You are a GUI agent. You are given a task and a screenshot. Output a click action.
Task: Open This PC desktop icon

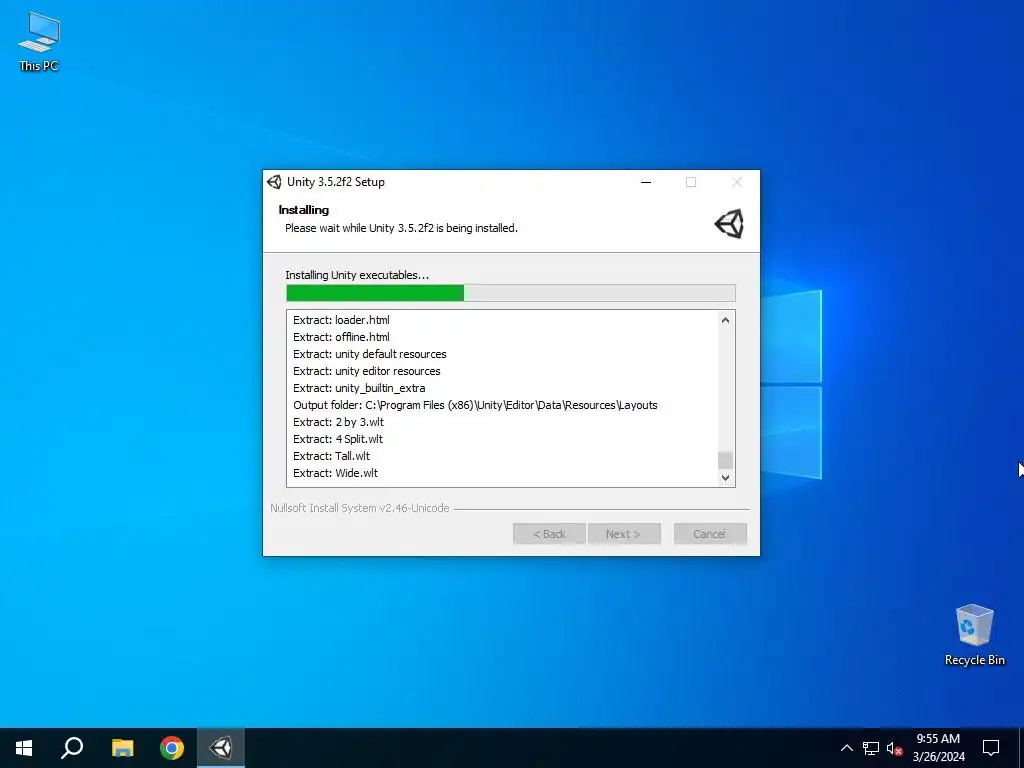[x=39, y=42]
